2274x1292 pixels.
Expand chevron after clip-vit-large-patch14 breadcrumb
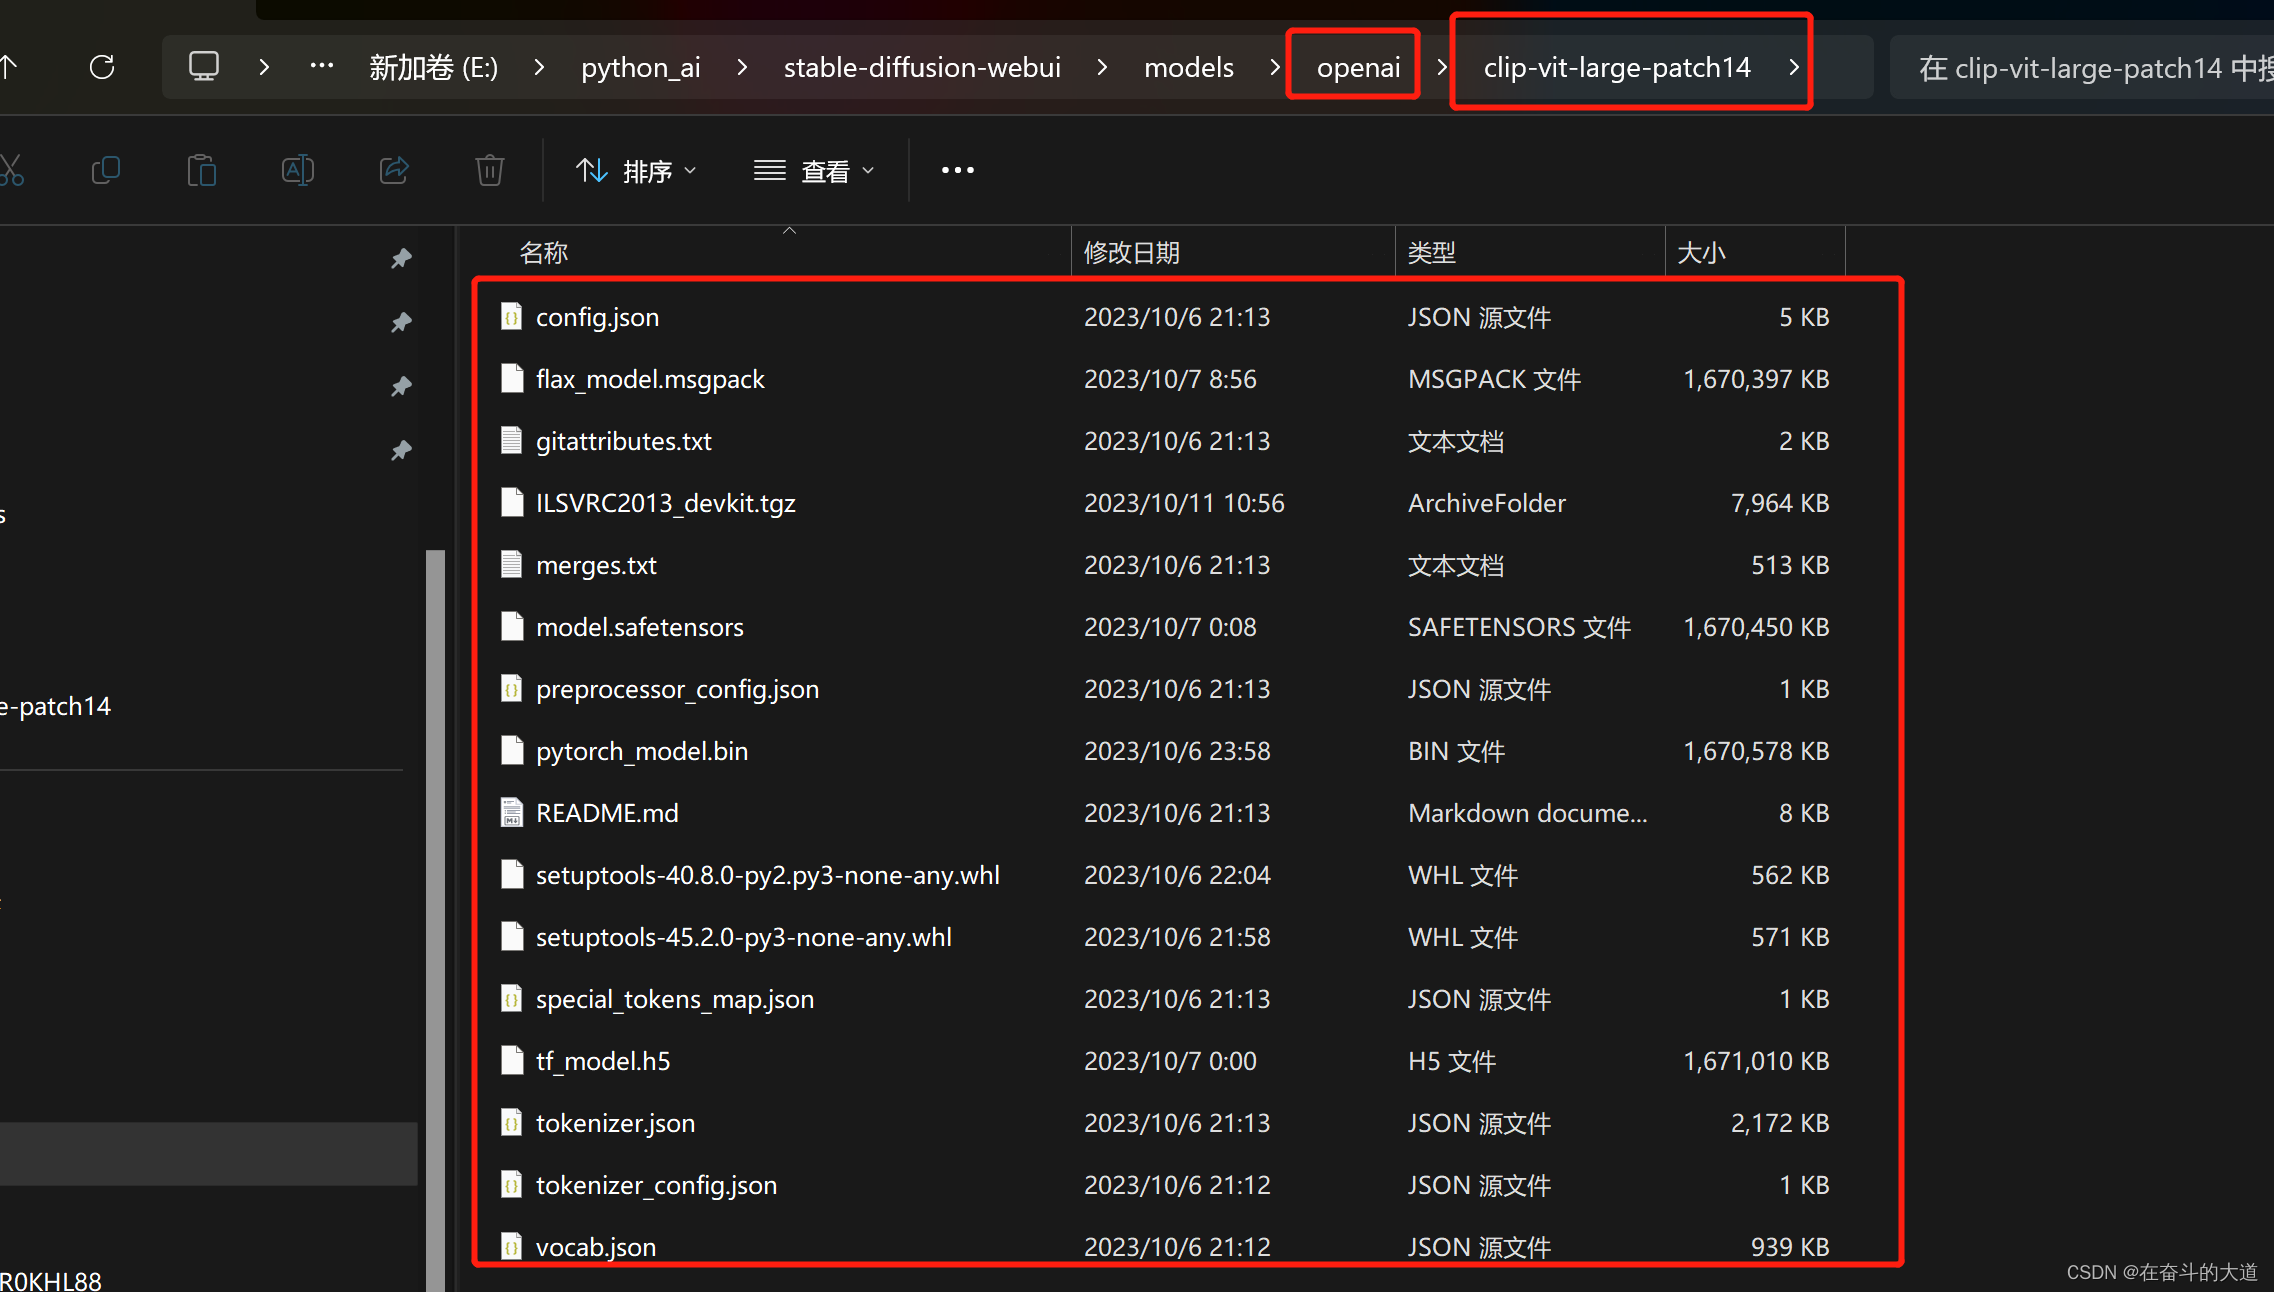tap(1794, 67)
